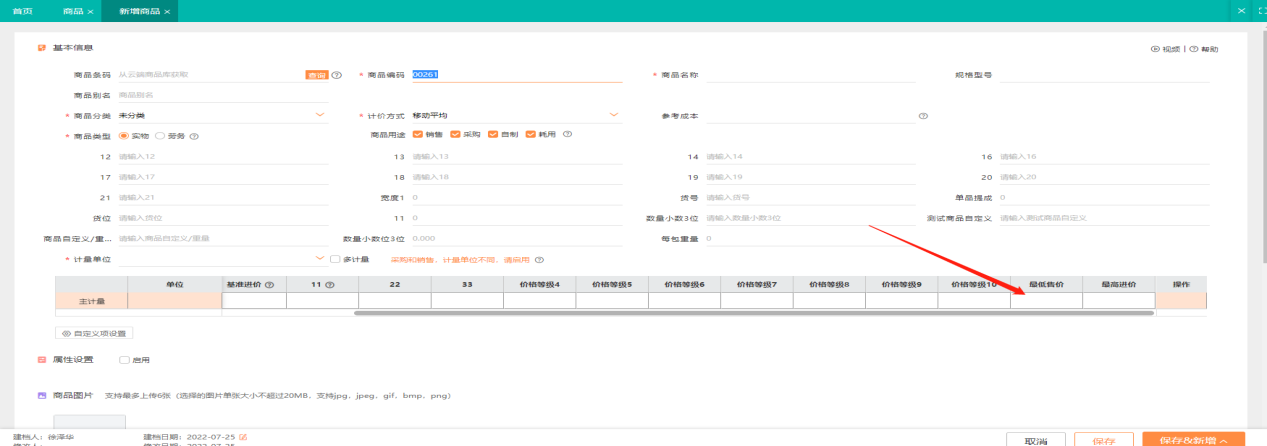Viewport: 1267px width, 446px height.
Task: Select 实物 product type radio
Action: click(x=124, y=136)
